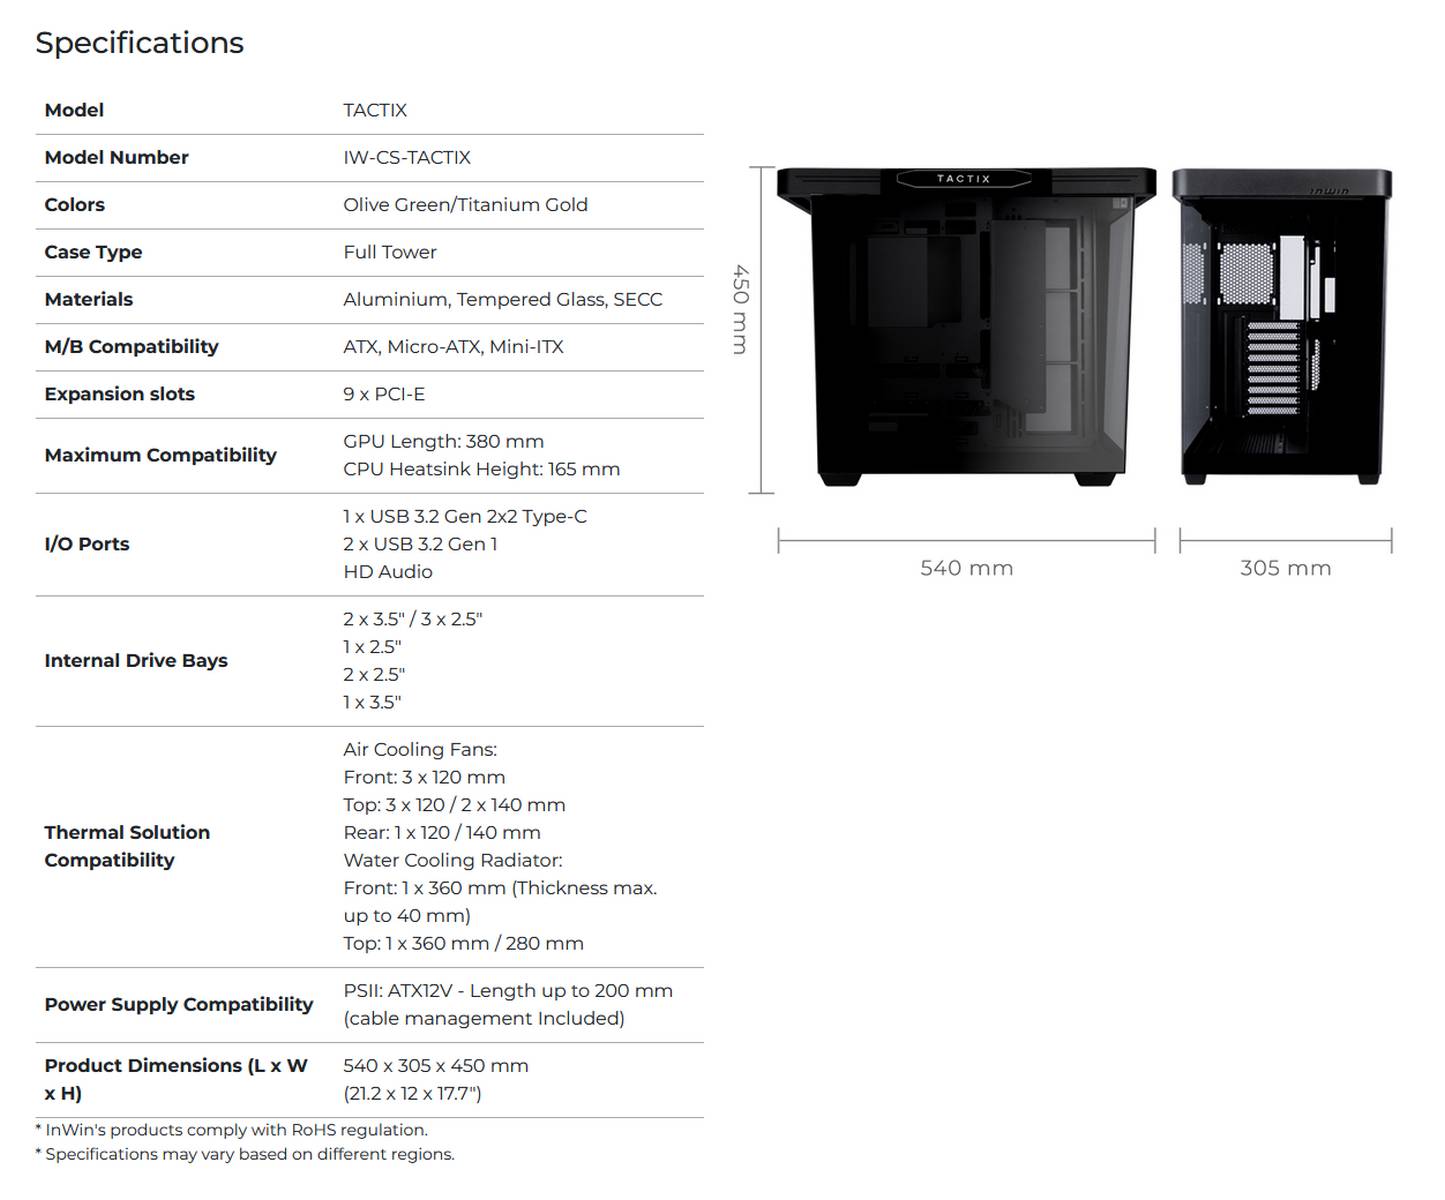
Task: Click the Materials row label
Action: [x=88, y=299]
